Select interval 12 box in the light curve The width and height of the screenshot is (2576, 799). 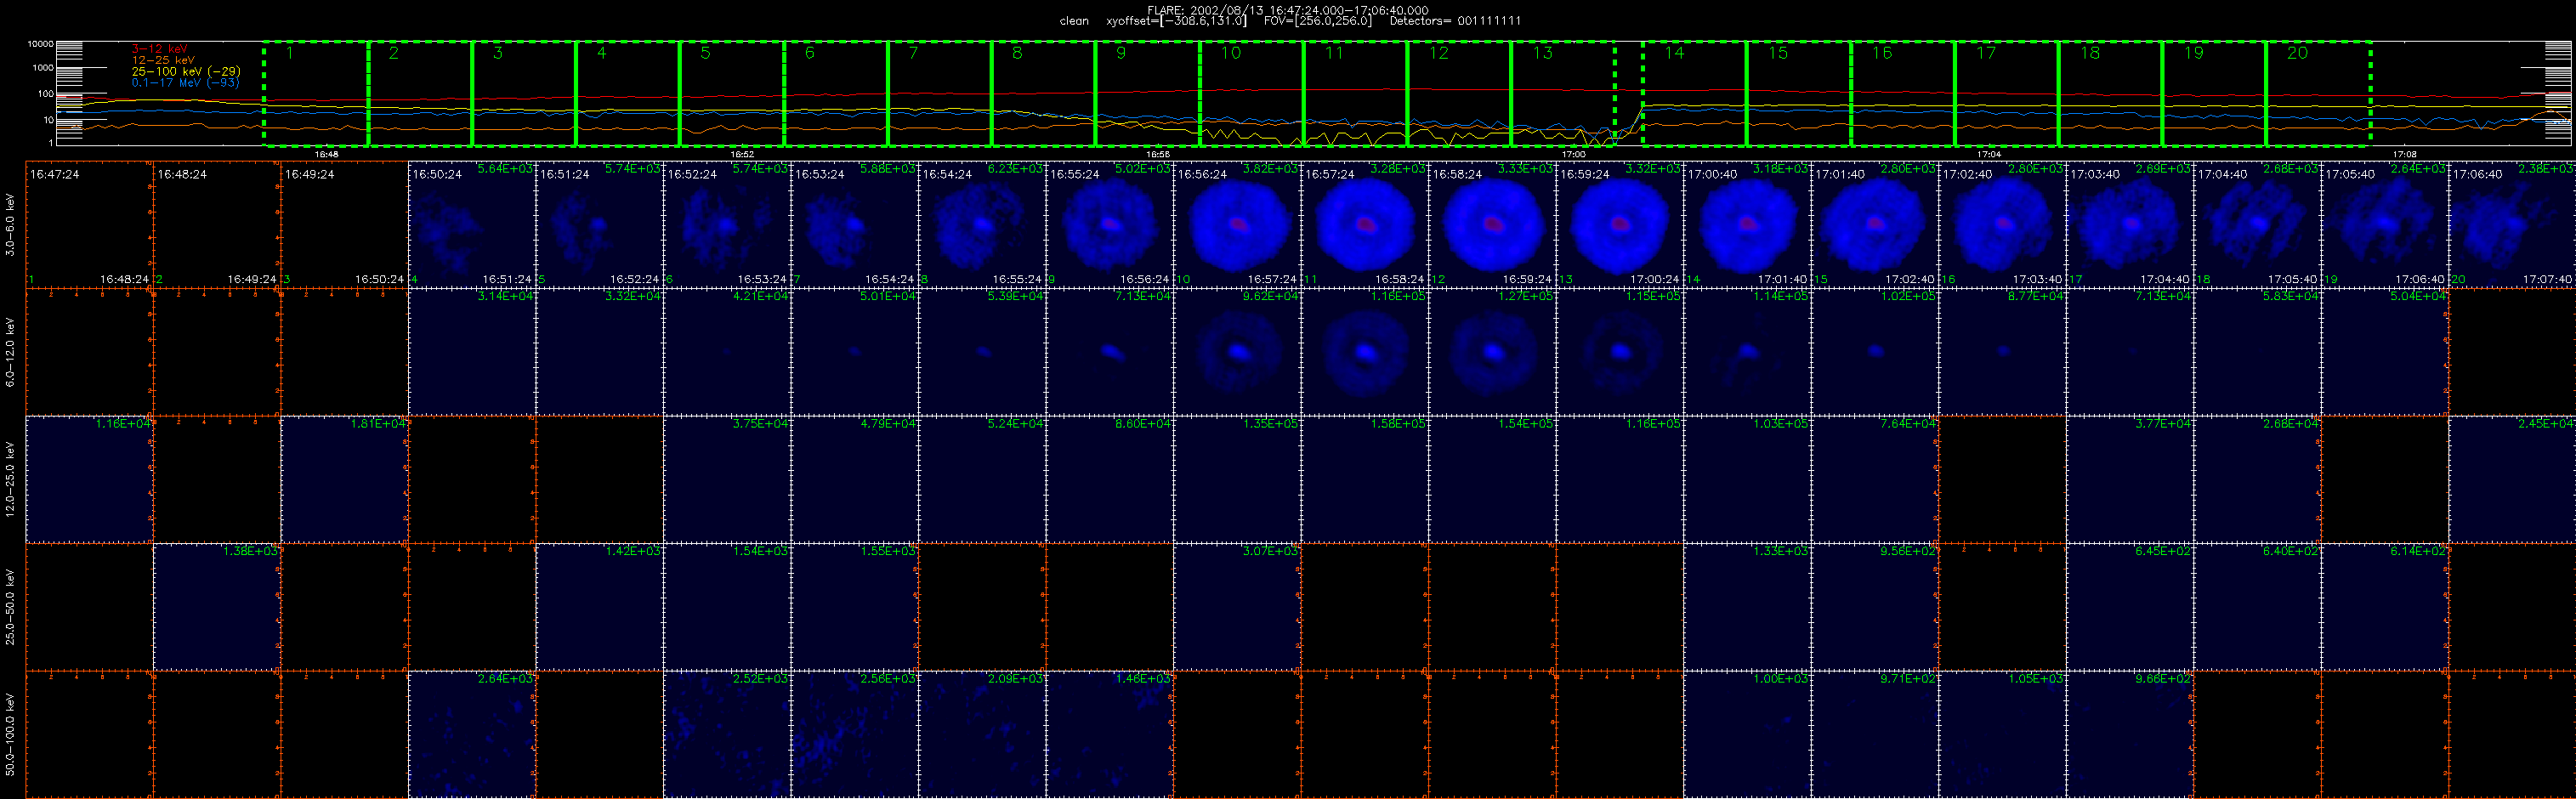tap(1460, 94)
